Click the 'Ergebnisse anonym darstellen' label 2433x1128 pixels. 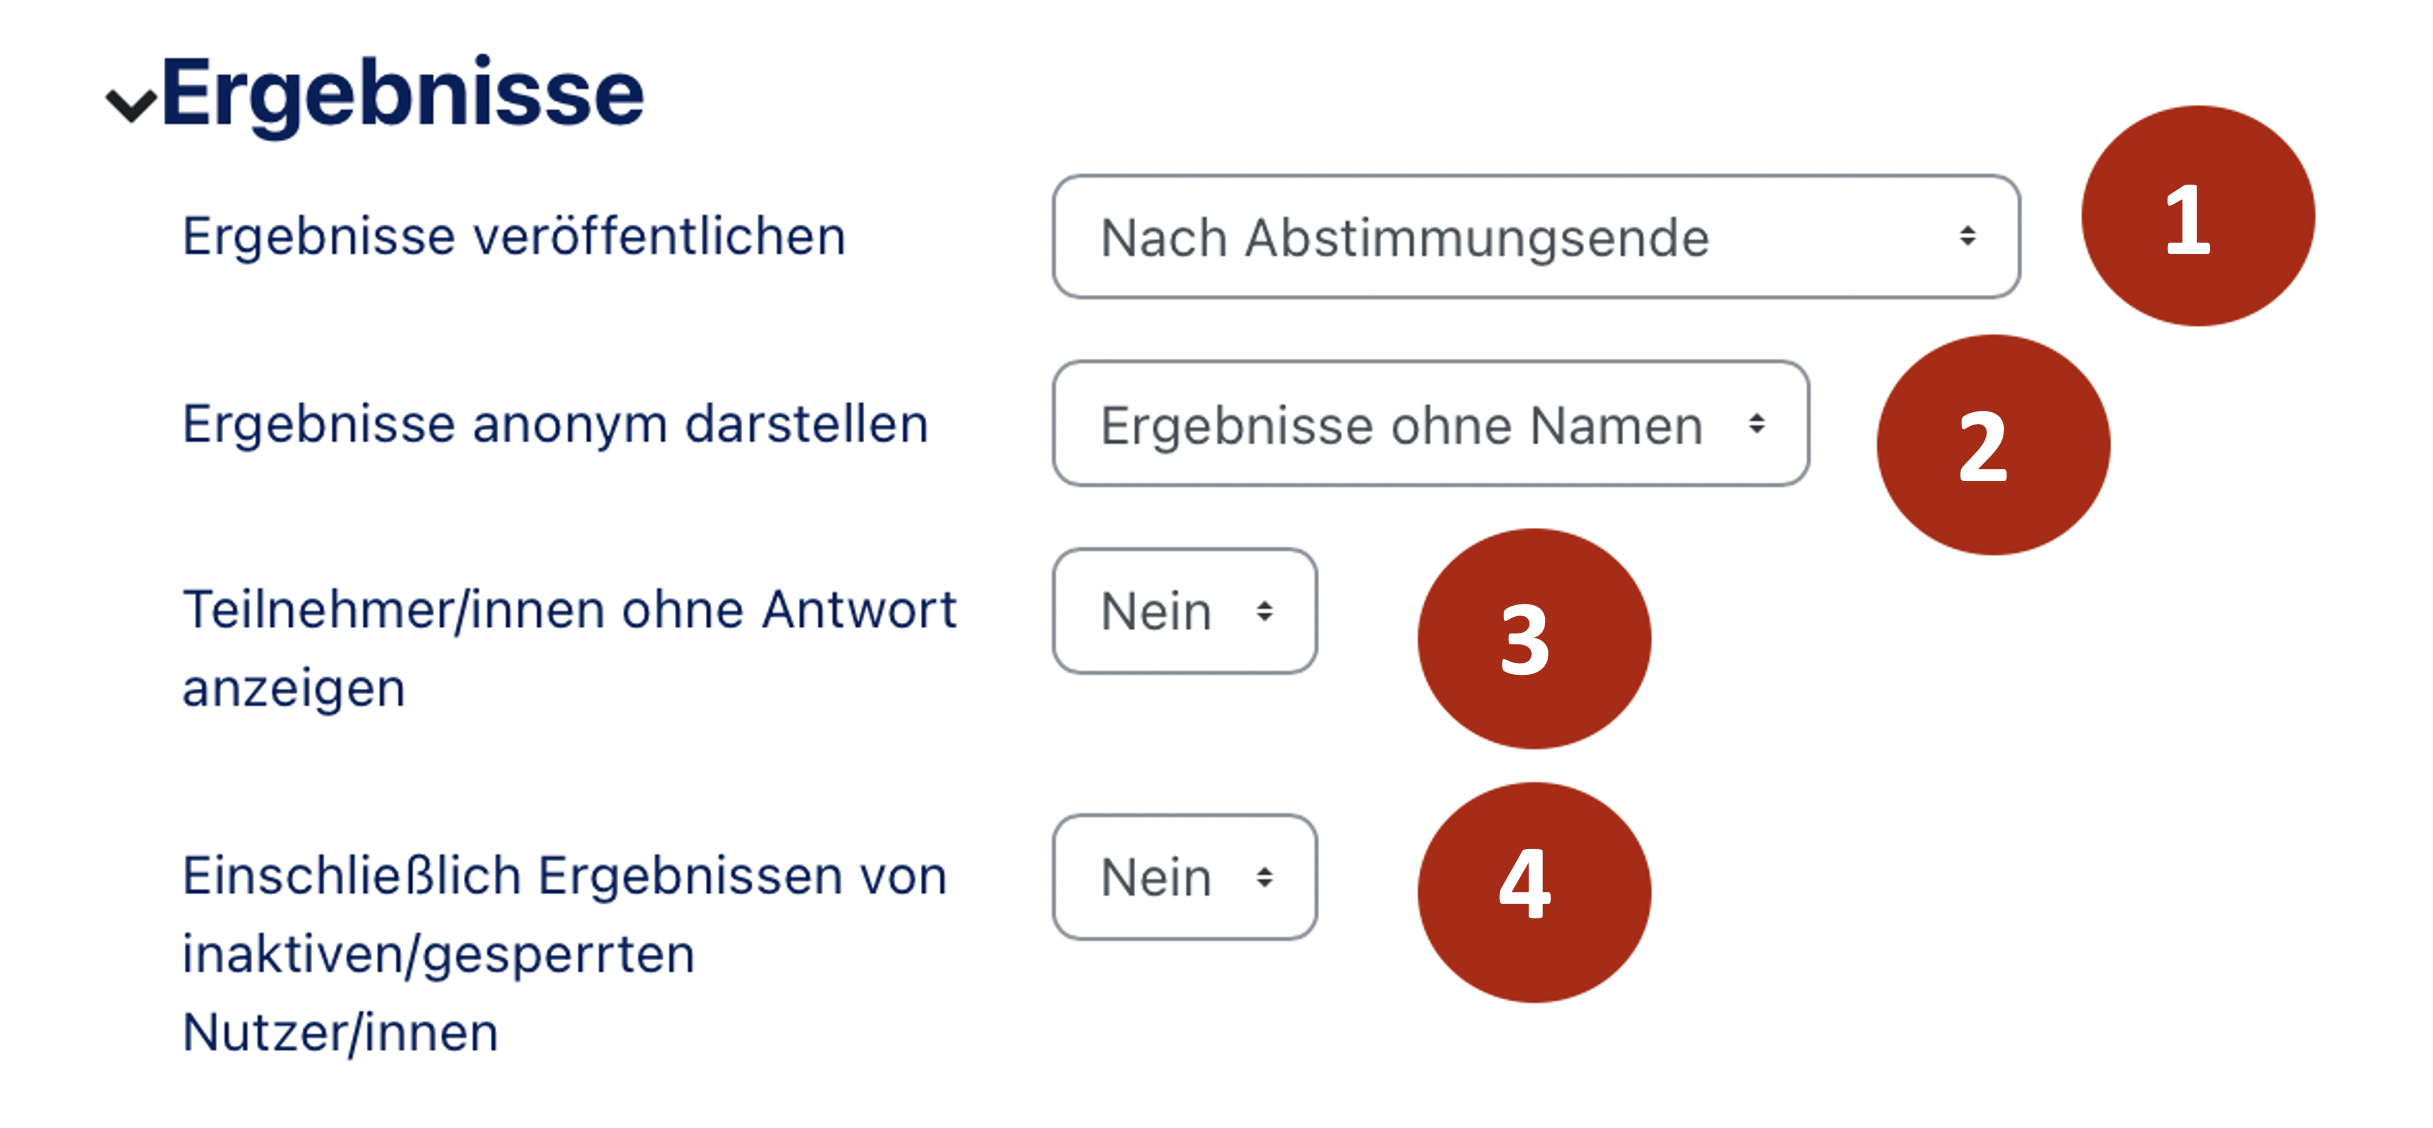click(555, 424)
